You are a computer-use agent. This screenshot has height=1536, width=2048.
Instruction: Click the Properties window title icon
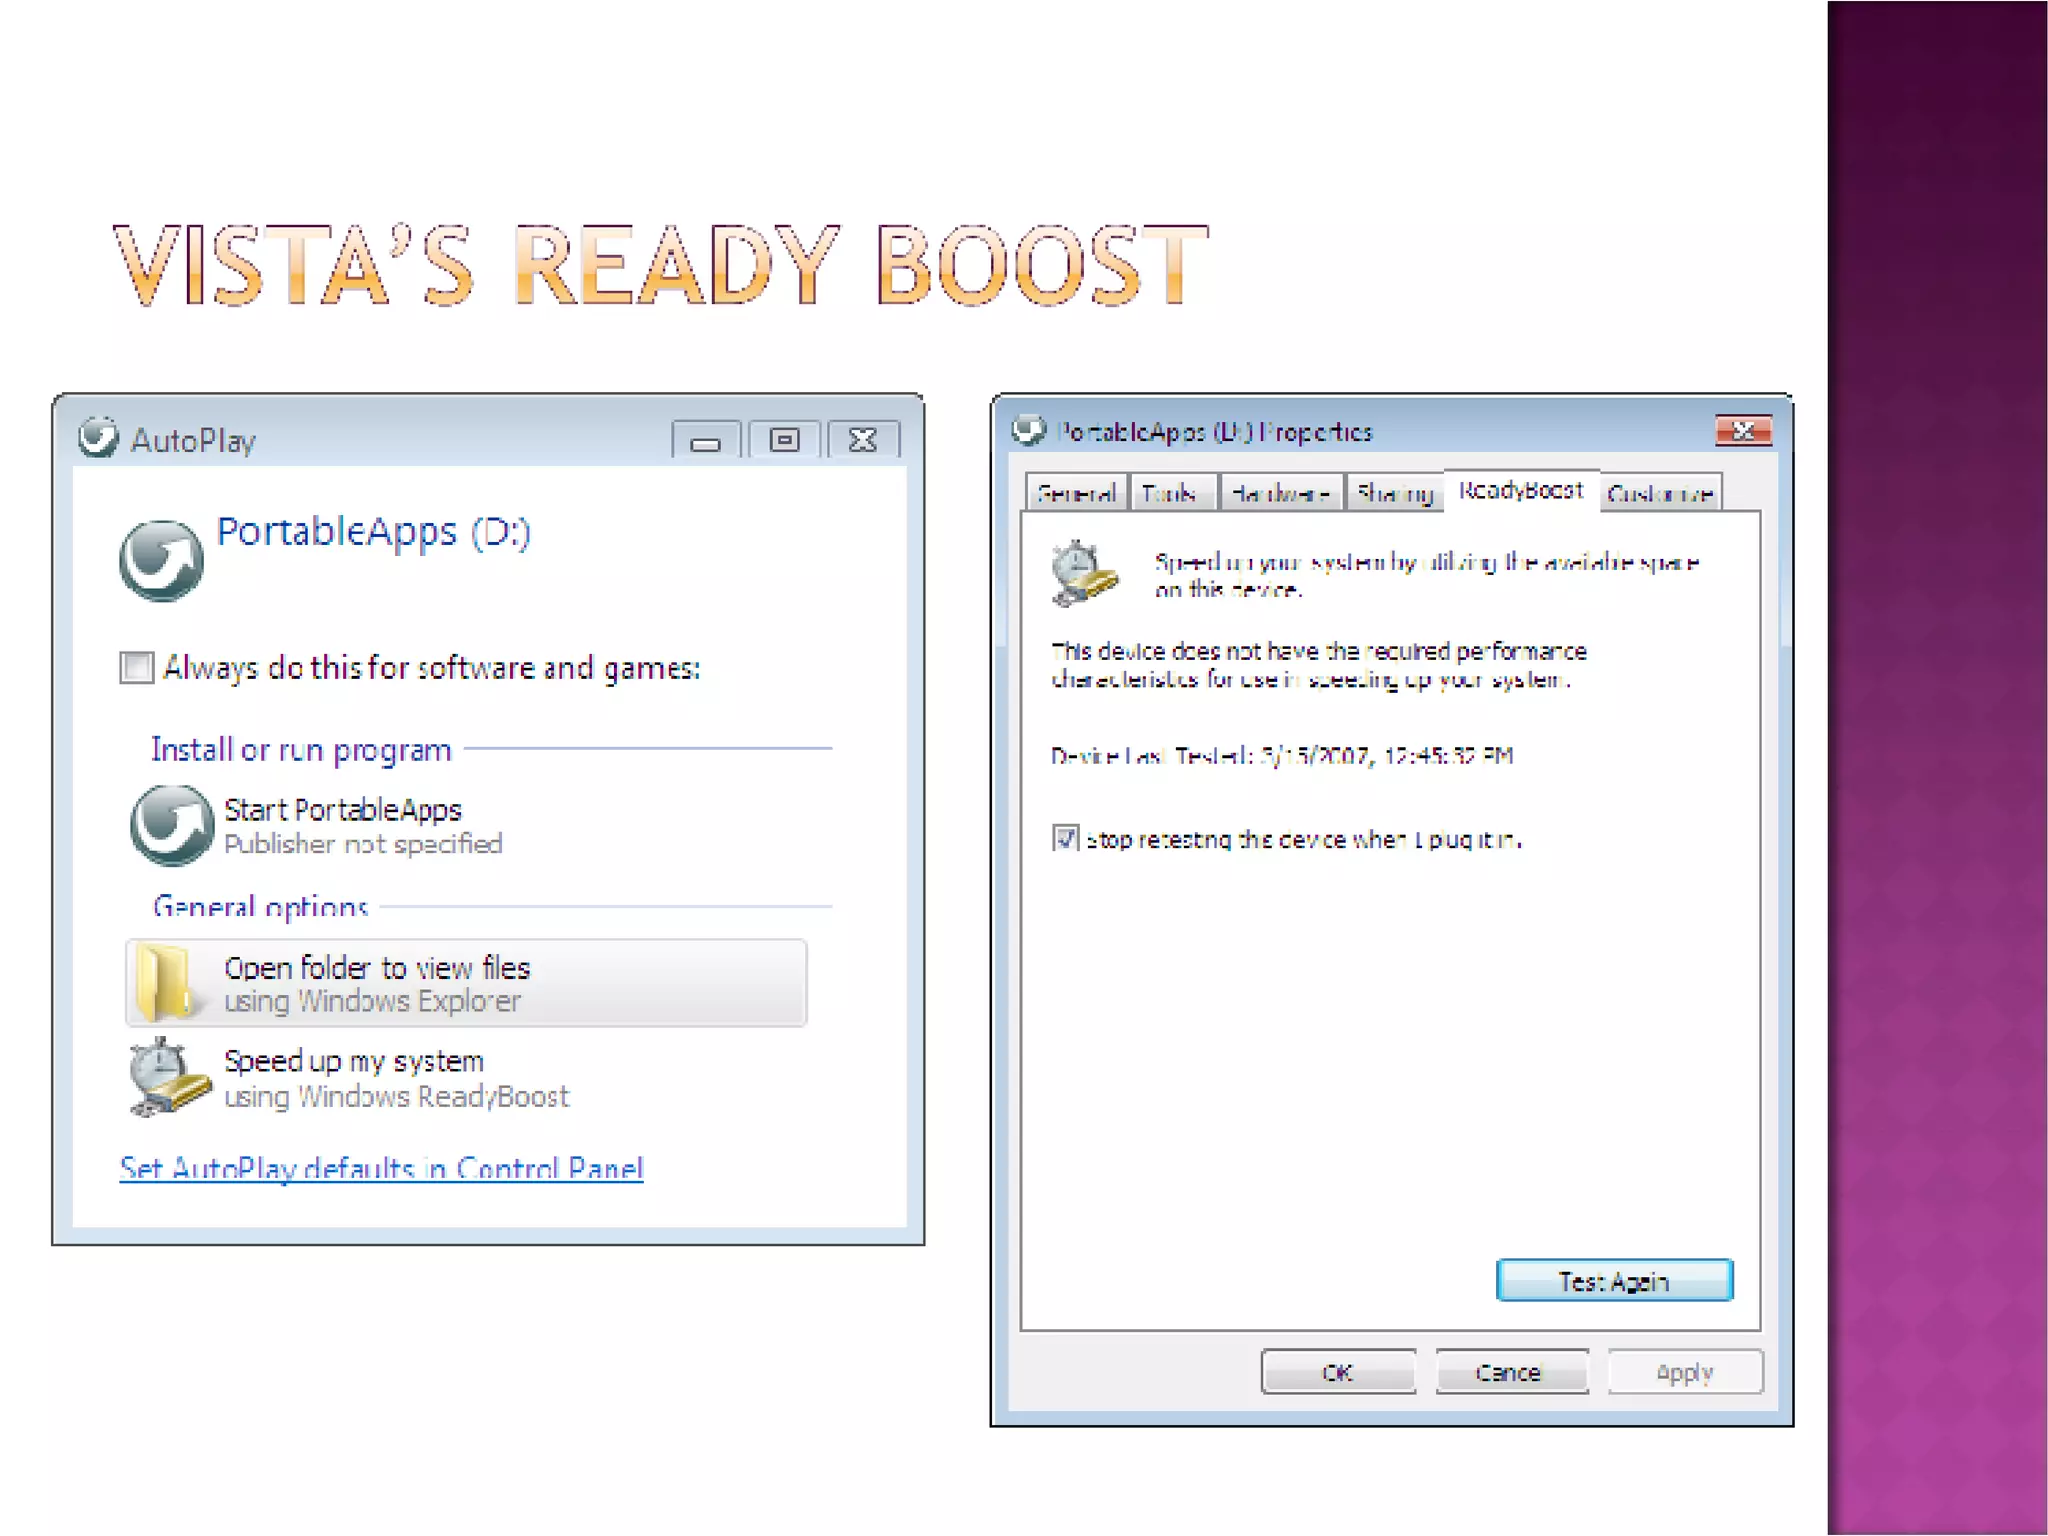(x=1028, y=431)
